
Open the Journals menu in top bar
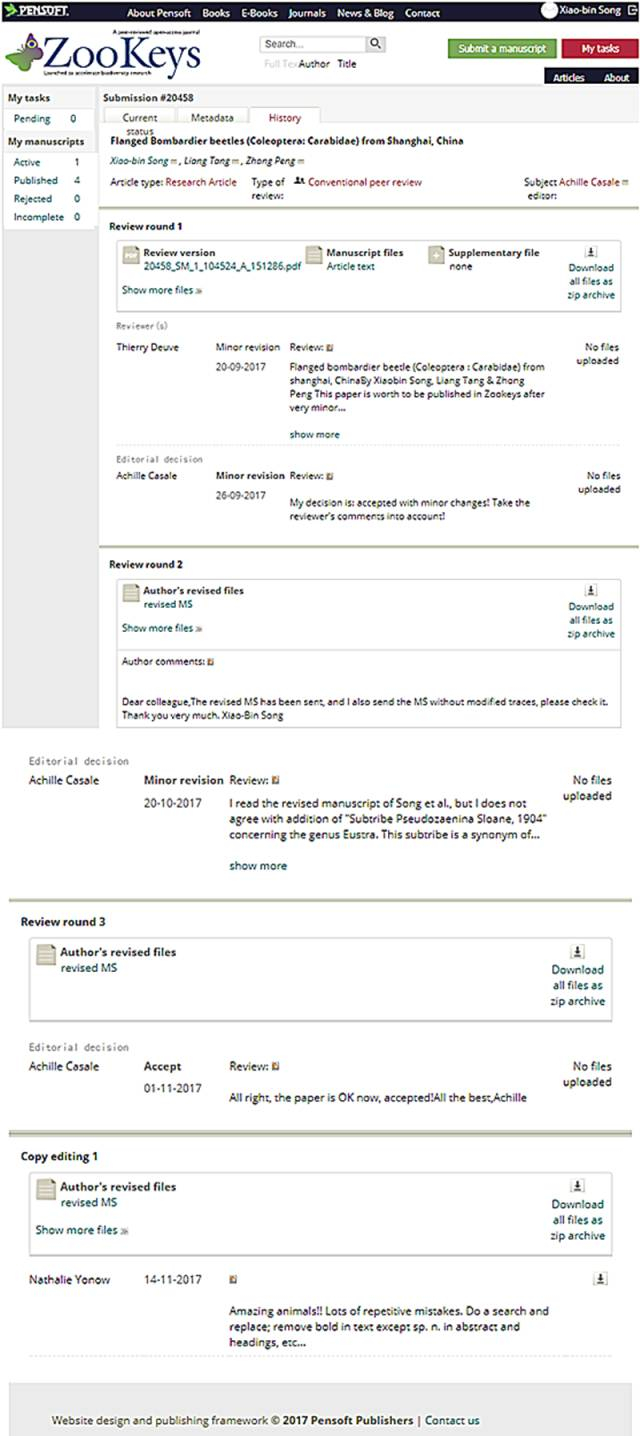307,13
